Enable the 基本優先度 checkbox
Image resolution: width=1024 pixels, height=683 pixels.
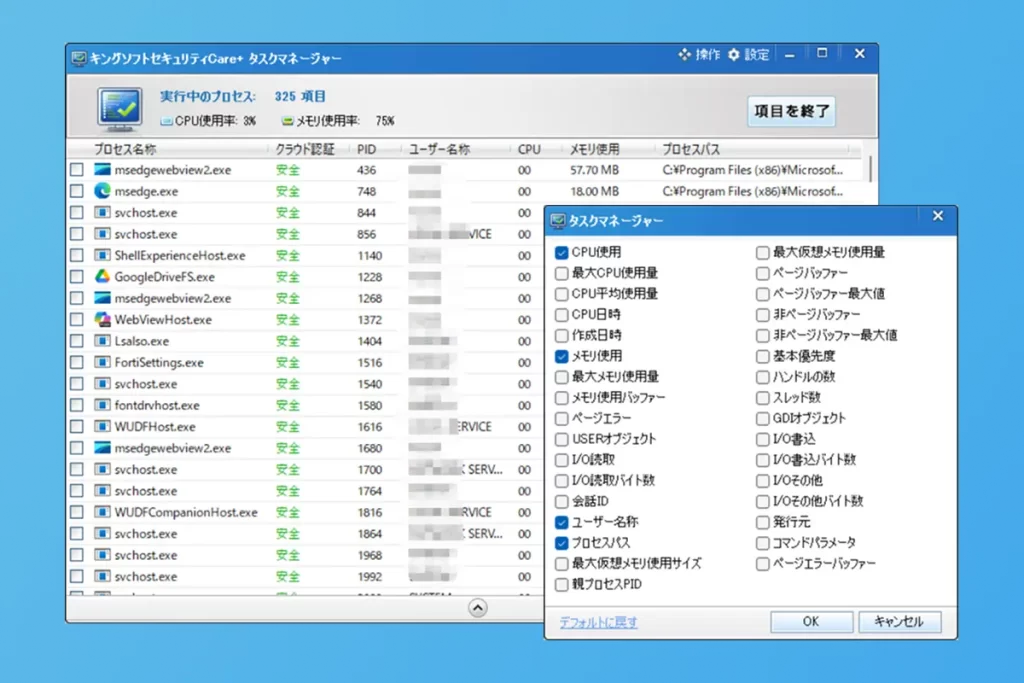[x=762, y=356]
